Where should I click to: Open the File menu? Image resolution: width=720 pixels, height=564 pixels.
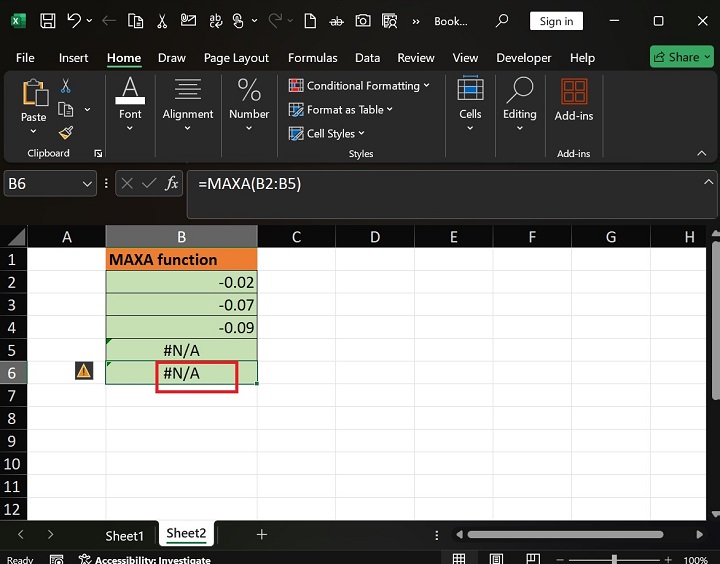25,58
